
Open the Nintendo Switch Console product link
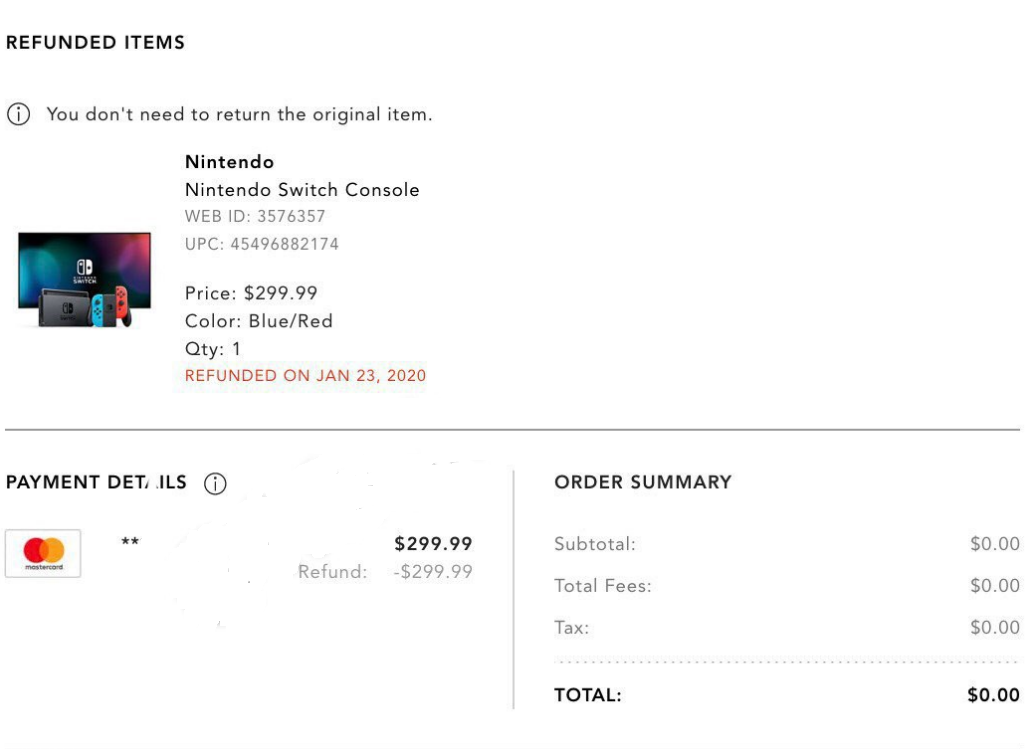(x=302, y=190)
